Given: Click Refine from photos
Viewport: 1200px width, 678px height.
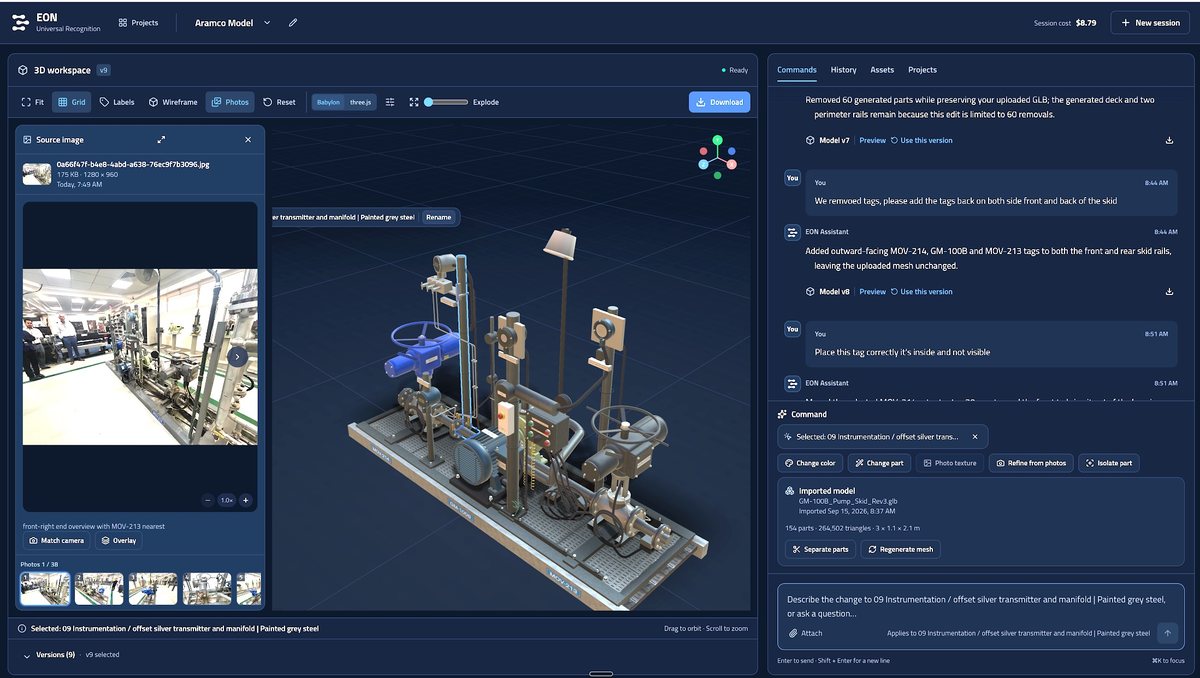Looking at the screenshot, I should pyautogui.click(x=1031, y=463).
